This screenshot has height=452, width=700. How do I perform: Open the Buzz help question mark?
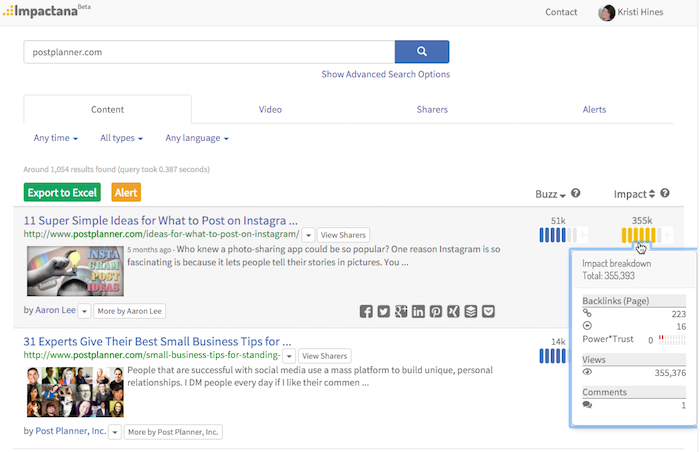[575, 193]
